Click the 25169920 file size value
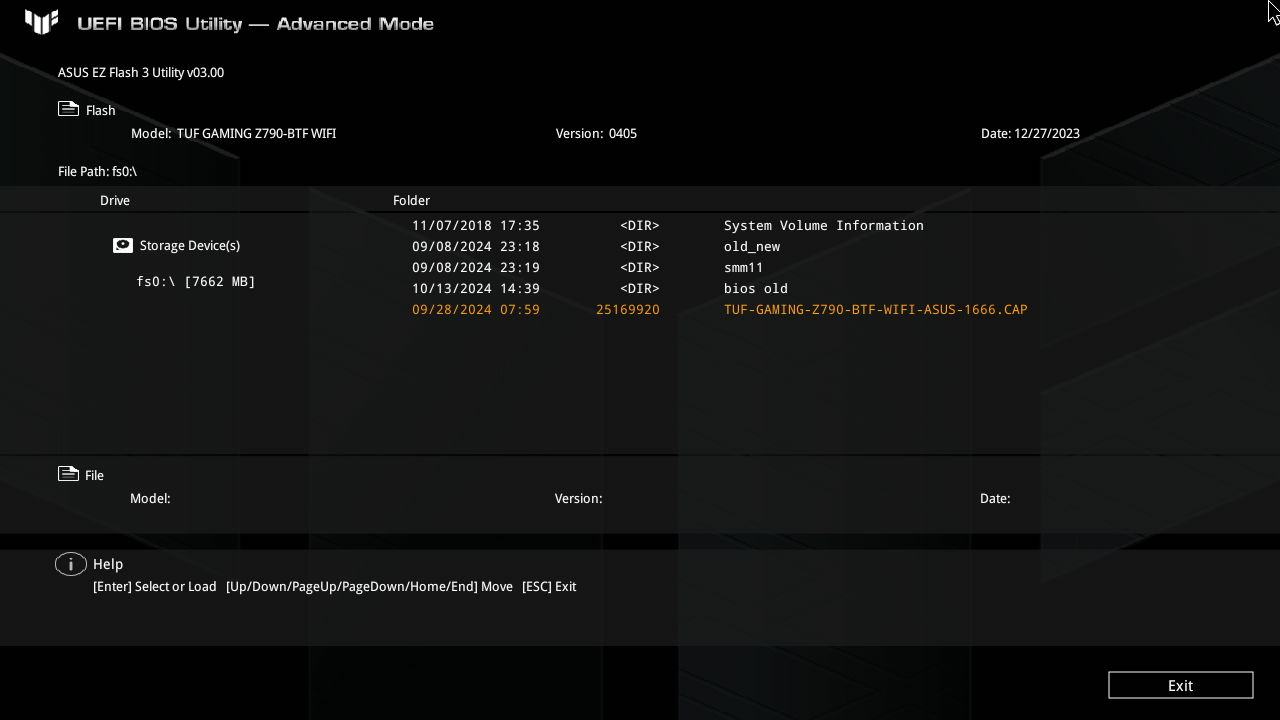 [628, 309]
